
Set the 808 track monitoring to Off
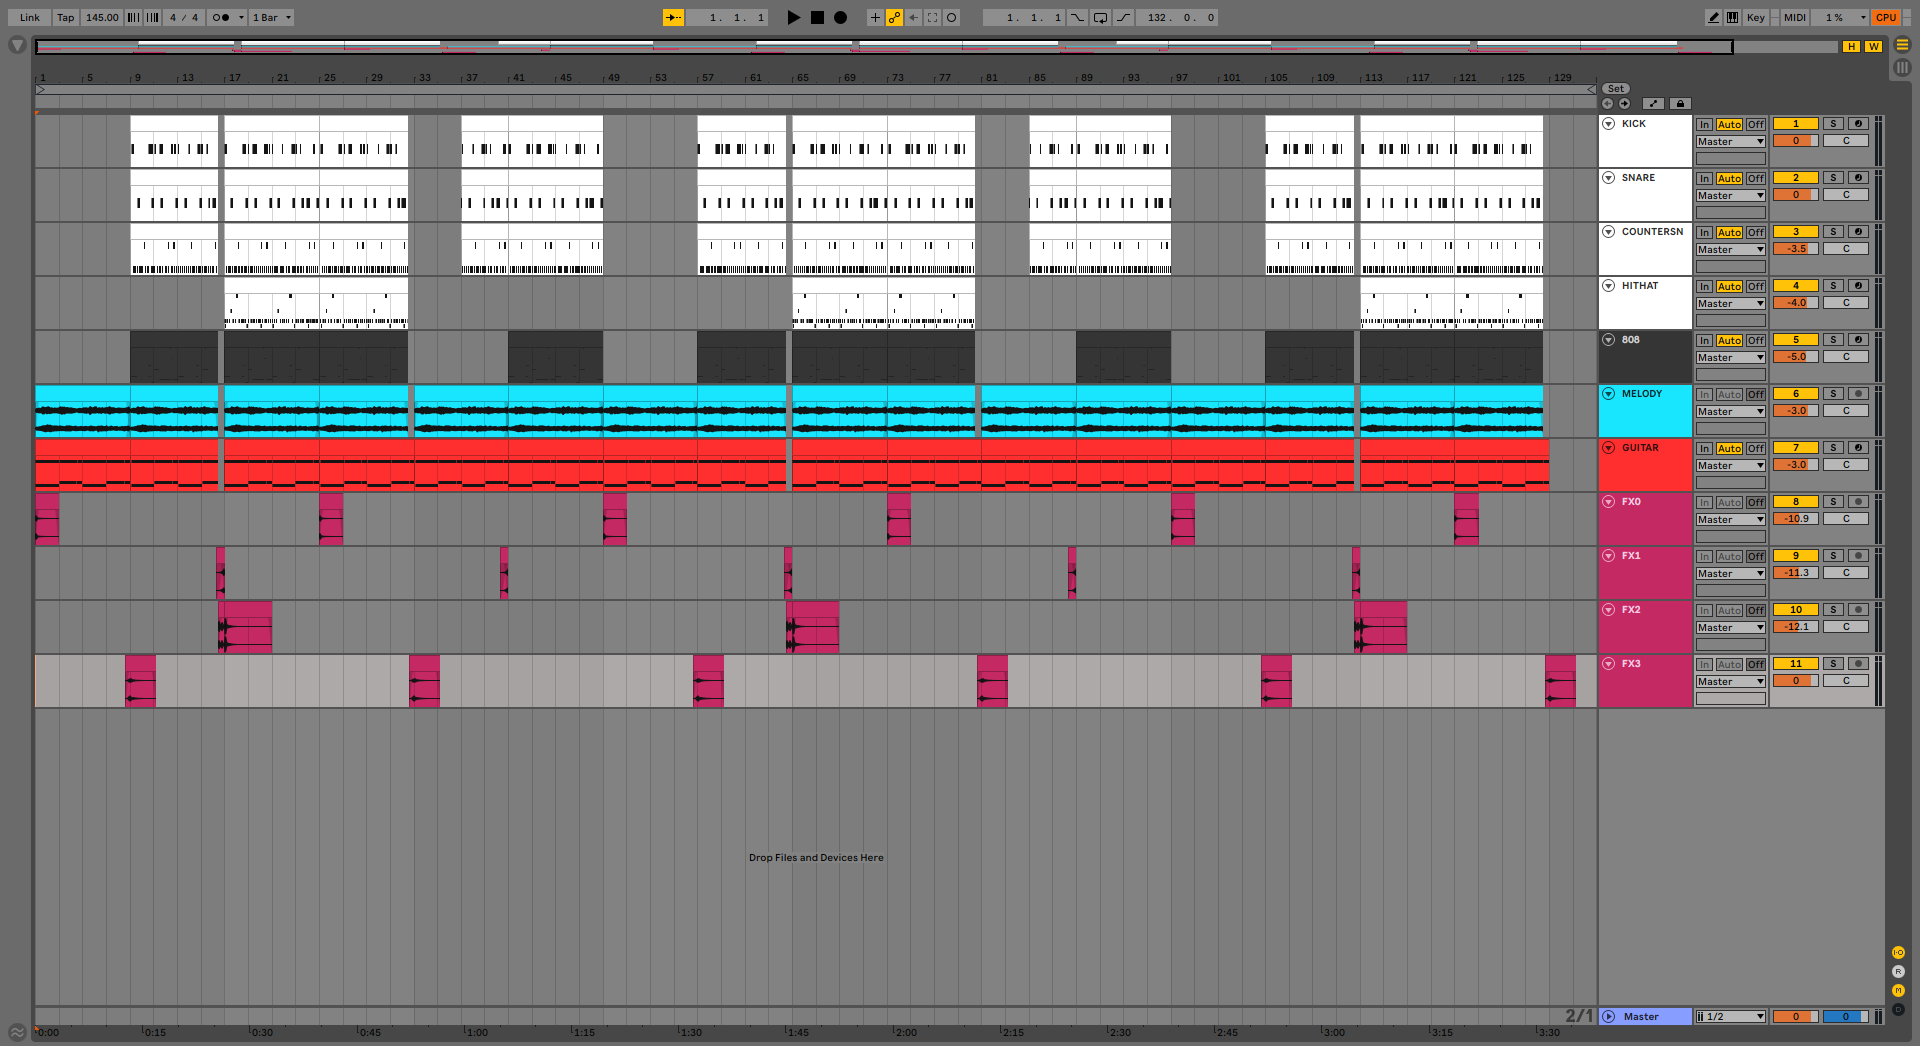click(x=1756, y=341)
